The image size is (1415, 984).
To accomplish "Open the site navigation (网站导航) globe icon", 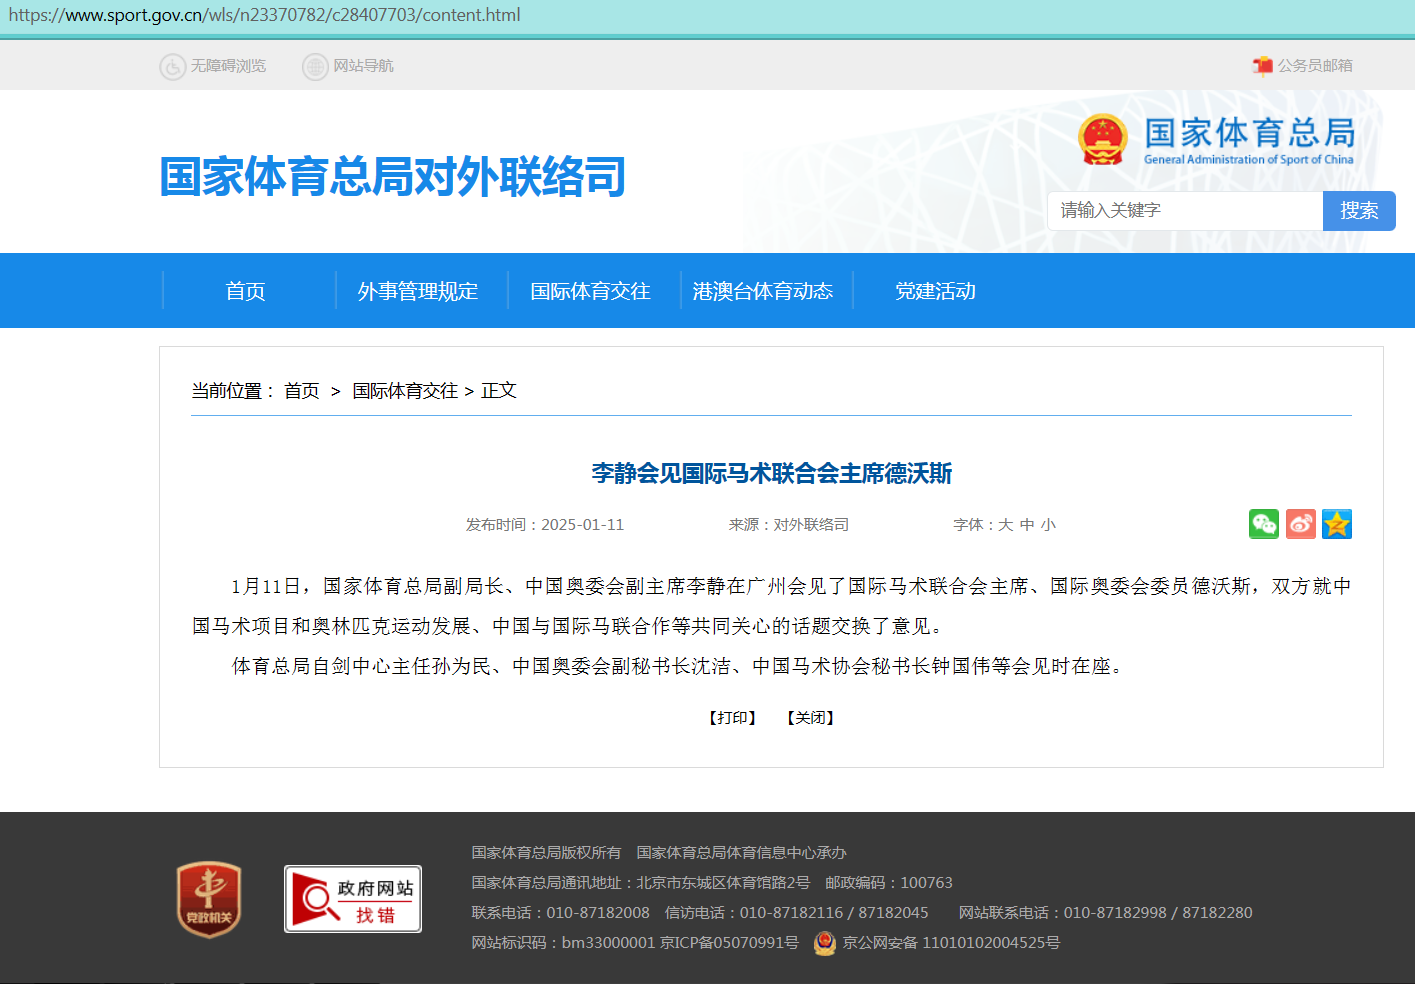I will pyautogui.click(x=315, y=66).
